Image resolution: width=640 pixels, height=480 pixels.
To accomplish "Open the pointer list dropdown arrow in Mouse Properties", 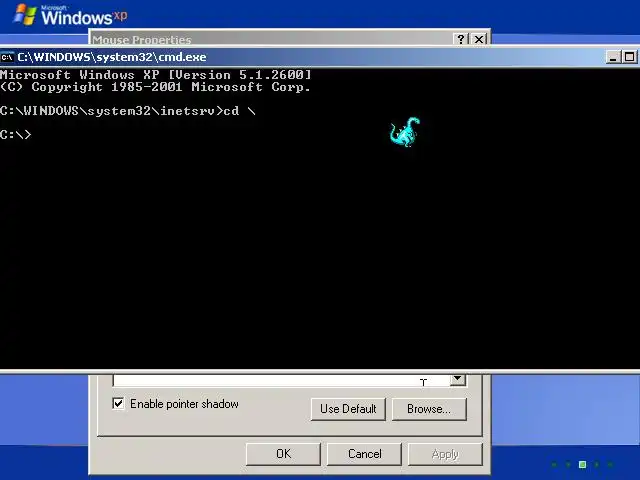I will 458,380.
